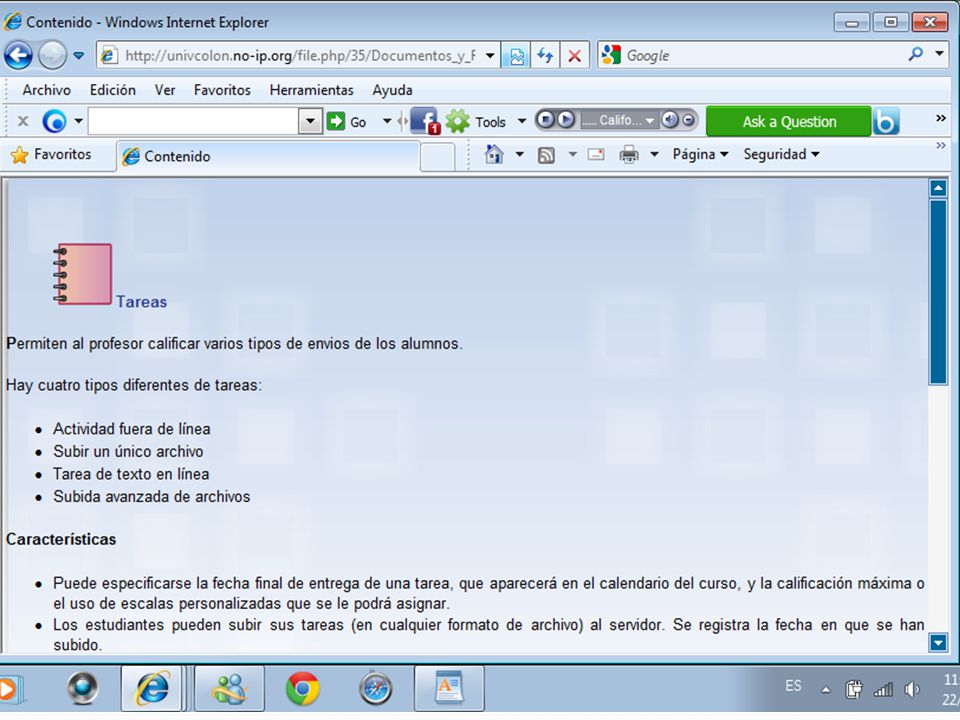Click the Read Mail envelope icon
Viewport: 960px width, 720px height.
[x=596, y=154]
